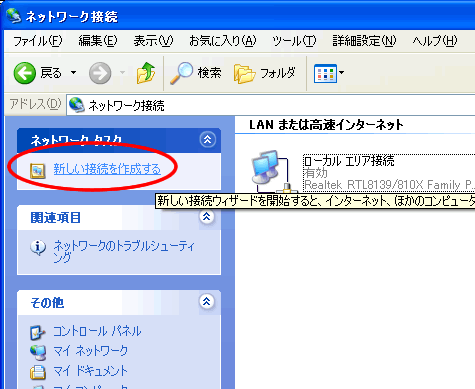The image size is (475, 389).
Task: Open ネットワークのトラブルシューティング link
Action: tap(124, 251)
